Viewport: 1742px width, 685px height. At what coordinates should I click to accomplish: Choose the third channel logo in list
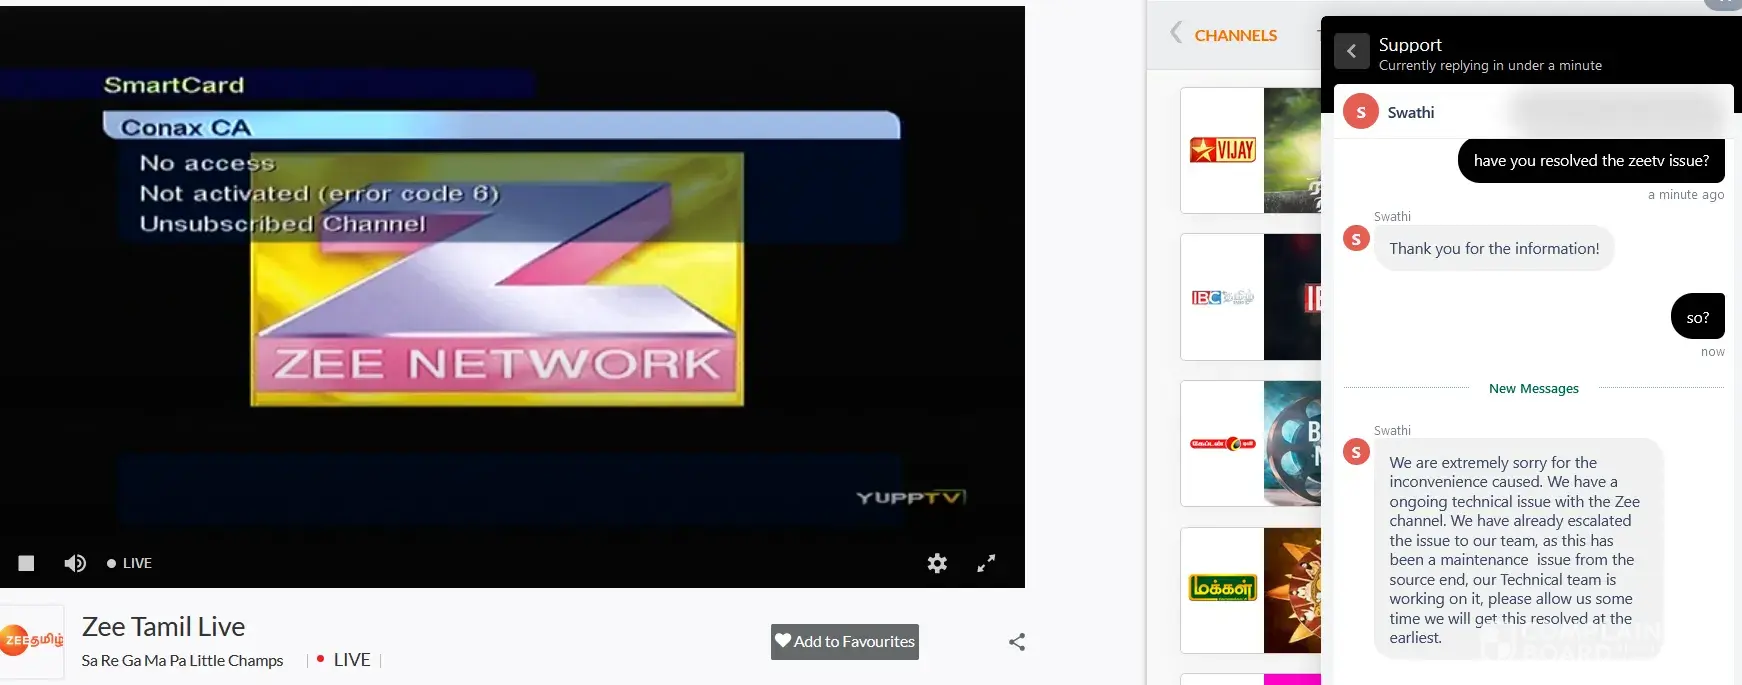[1222, 443]
